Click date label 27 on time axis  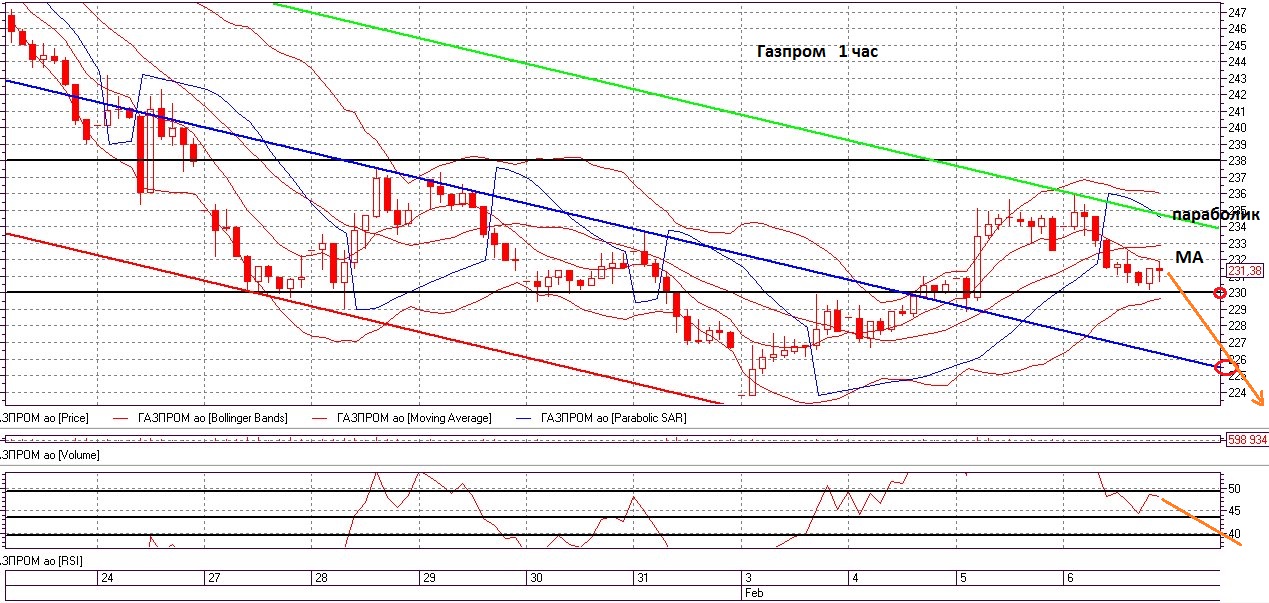click(213, 578)
